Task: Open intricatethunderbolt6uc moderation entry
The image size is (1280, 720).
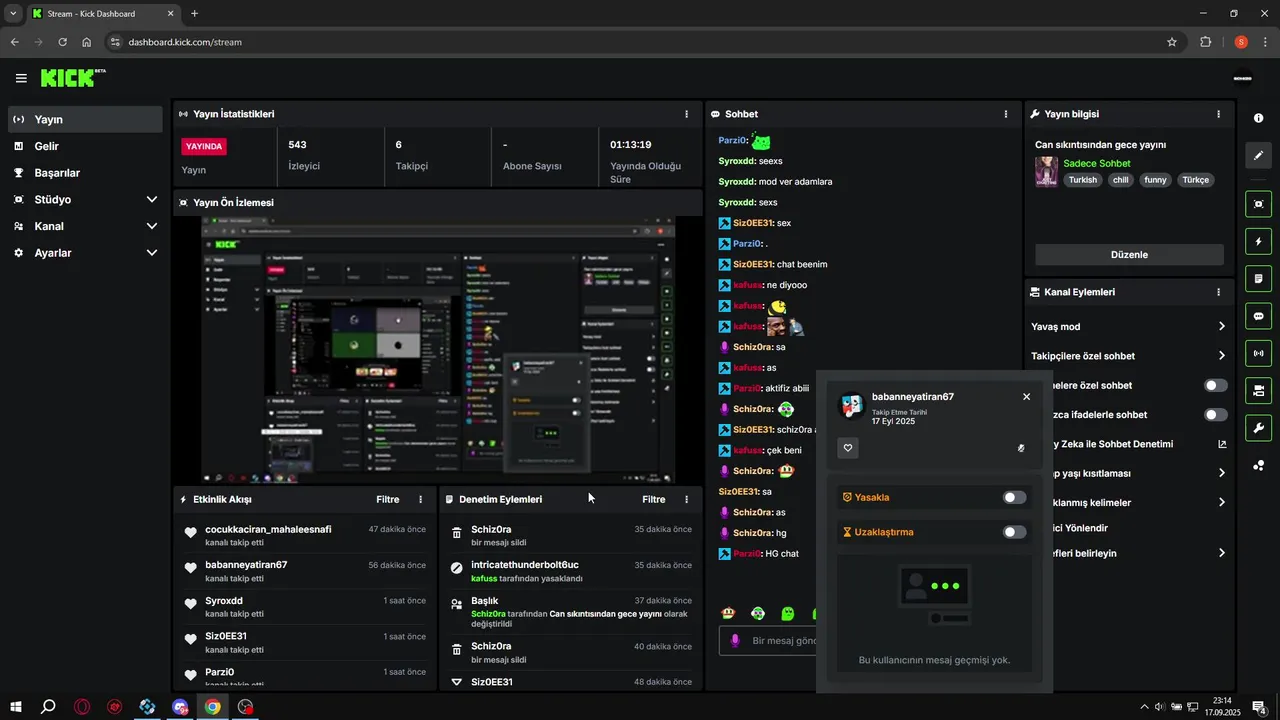Action: (x=524, y=565)
